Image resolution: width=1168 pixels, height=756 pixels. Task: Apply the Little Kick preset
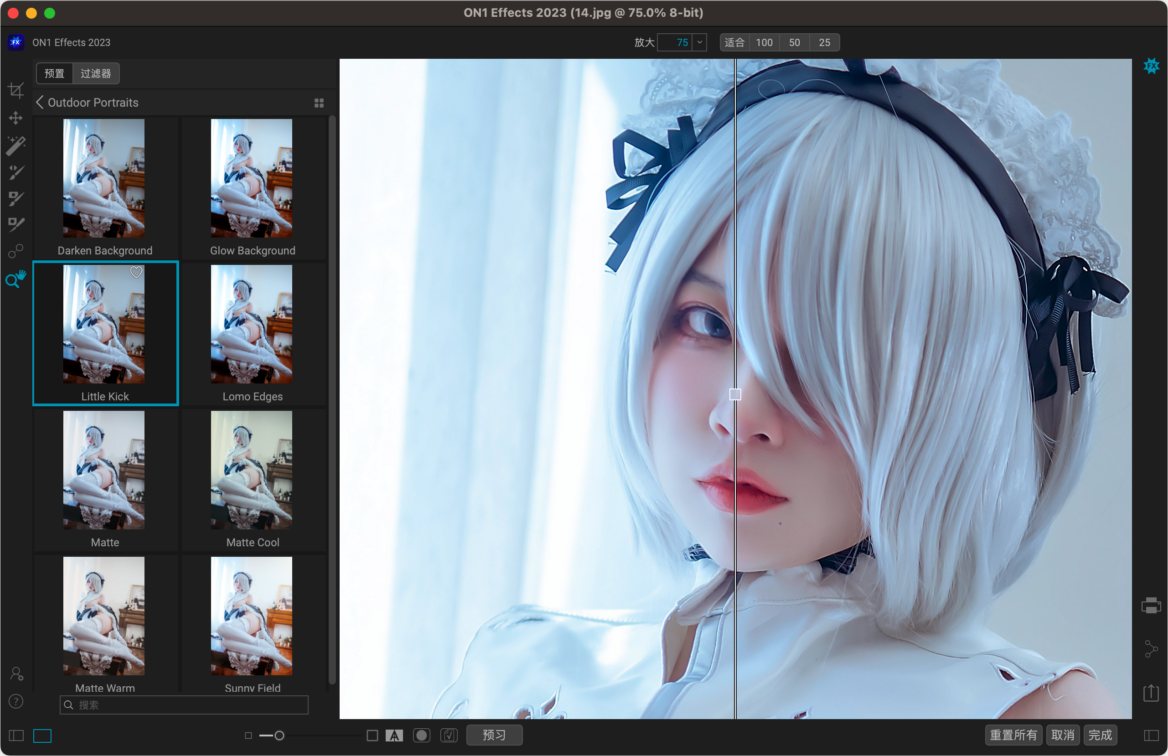point(105,334)
